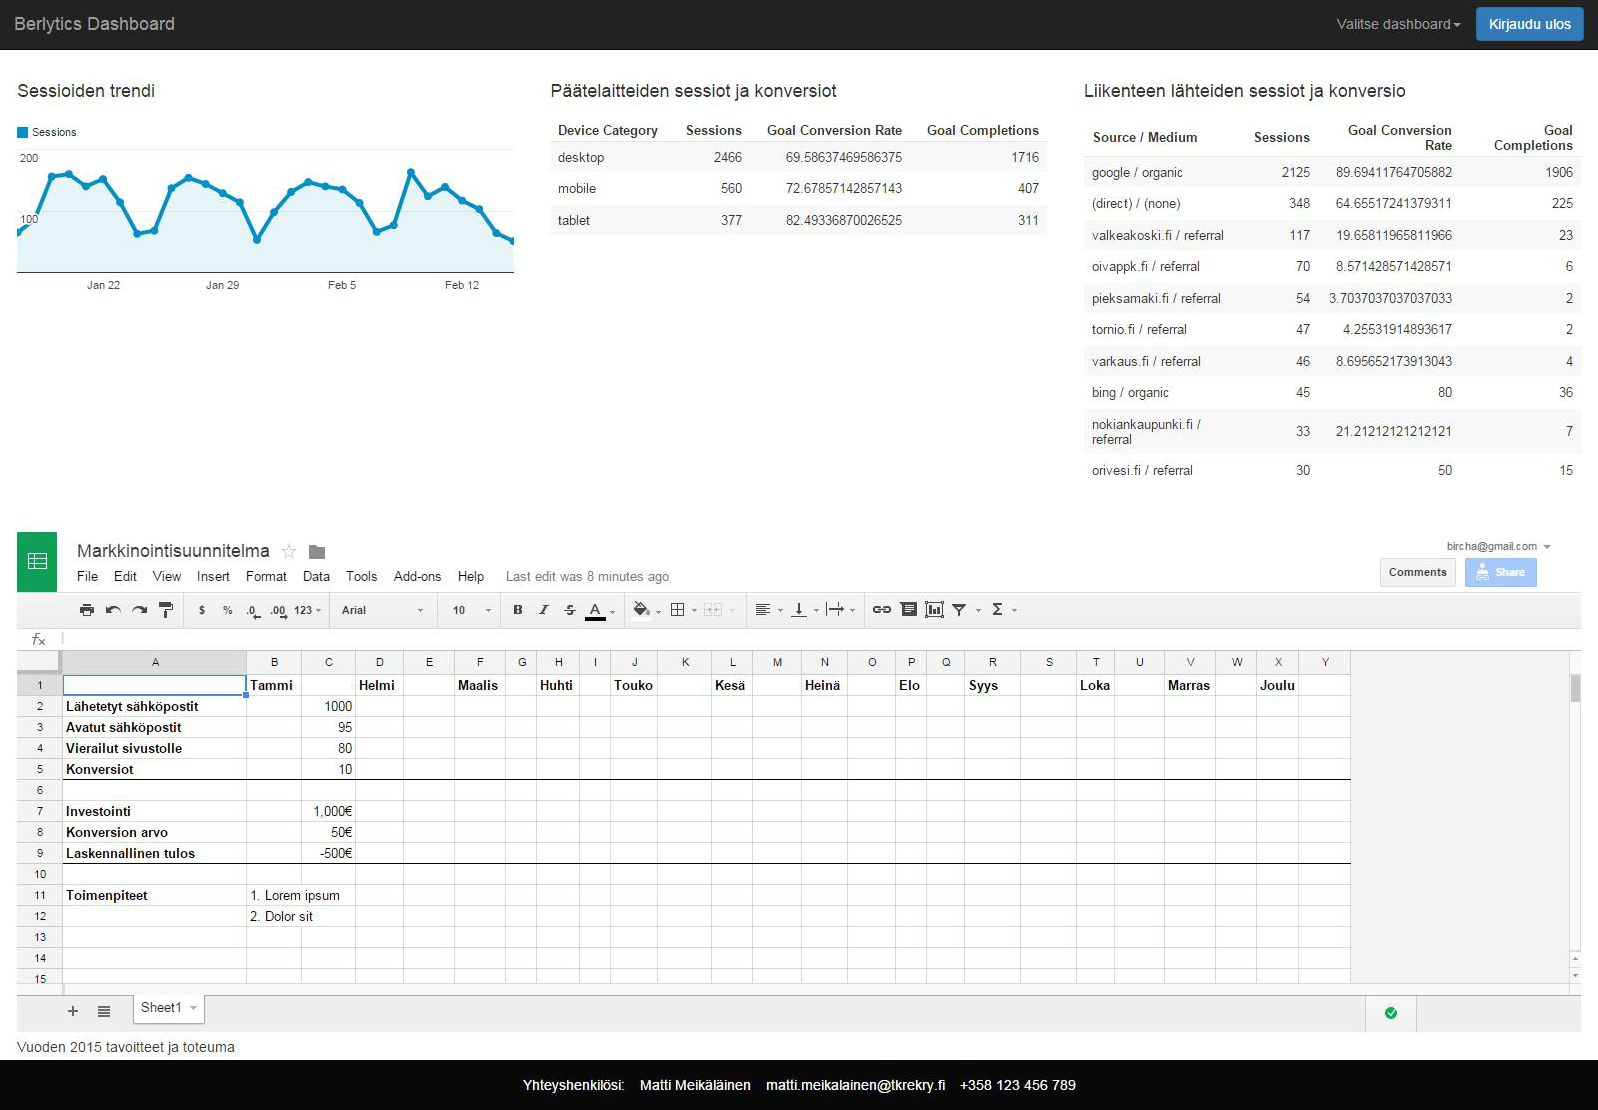
Task: Open the Insert menu
Action: (213, 577)
